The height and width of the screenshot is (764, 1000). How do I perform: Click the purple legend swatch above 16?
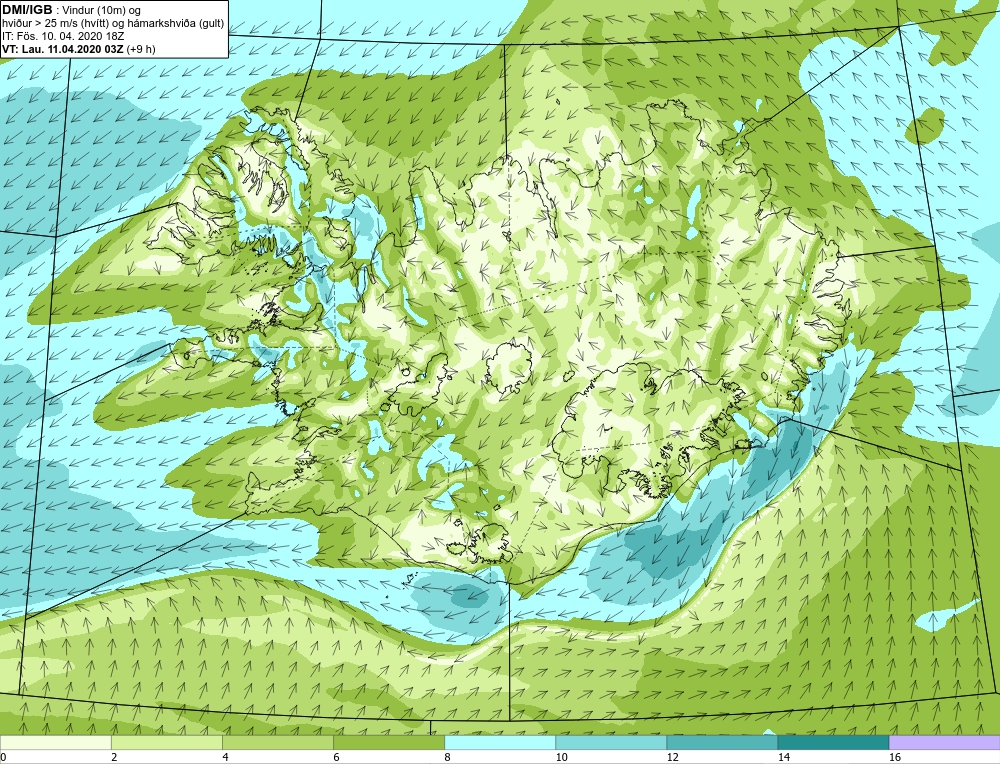tap(945, 742)
